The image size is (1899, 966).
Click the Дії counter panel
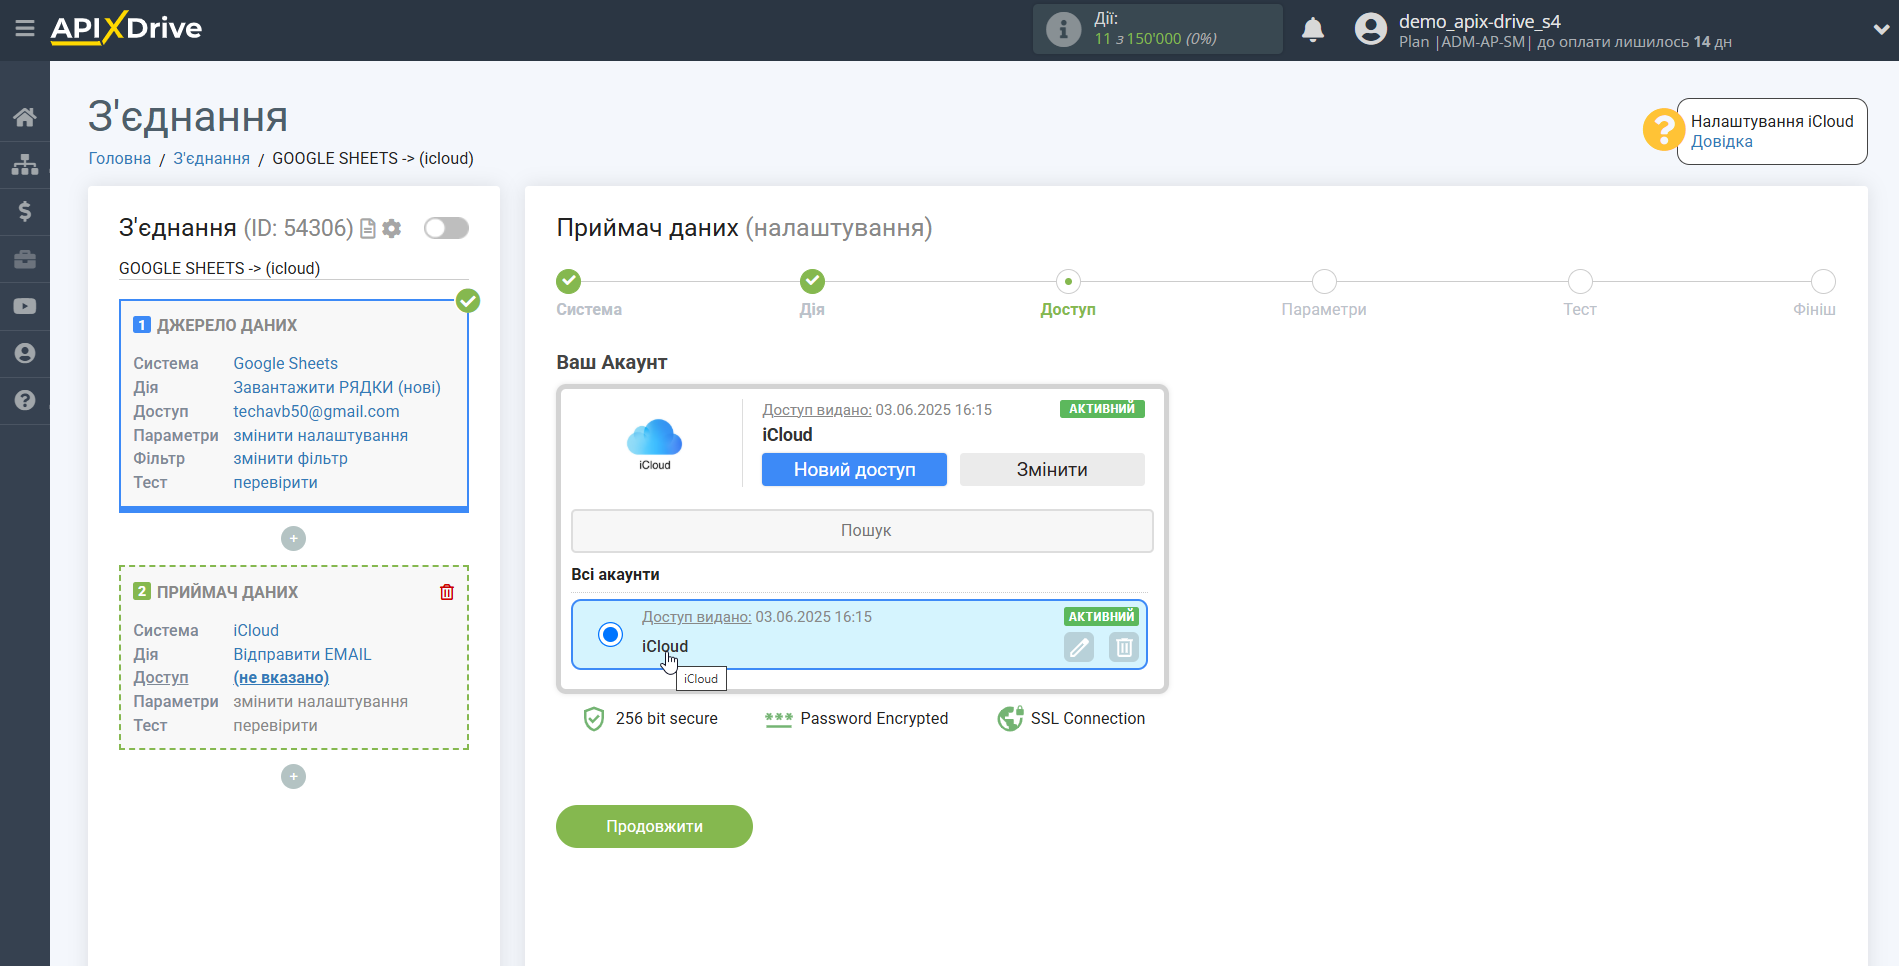(1157, 29)
